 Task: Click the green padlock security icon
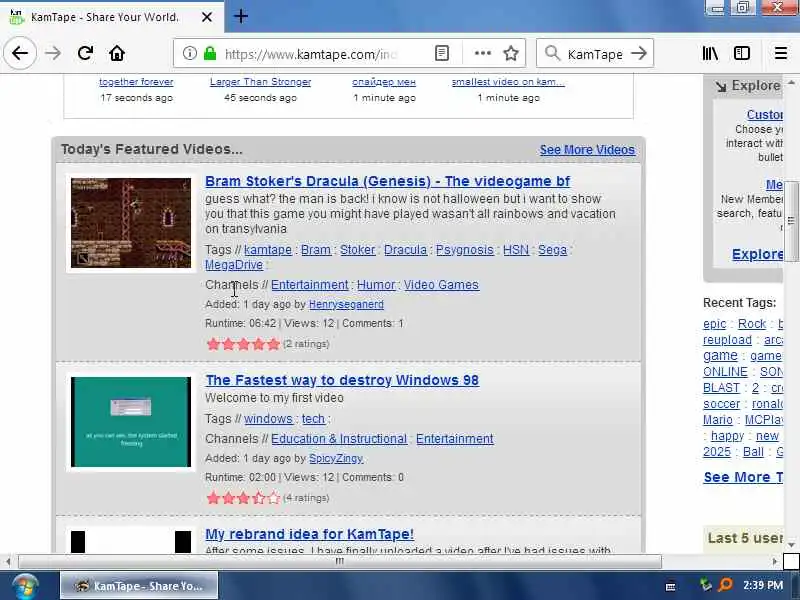point(210,53)
